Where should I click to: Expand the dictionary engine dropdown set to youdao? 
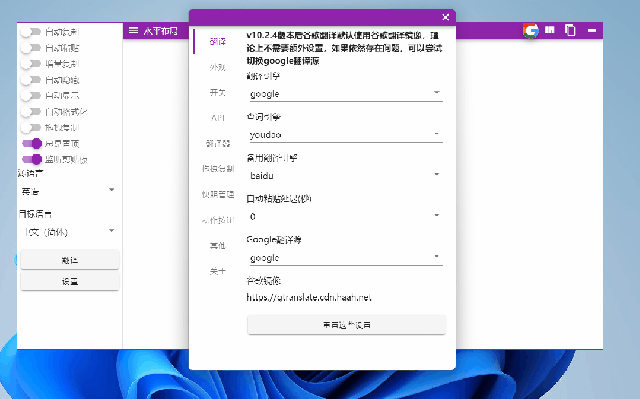pos(345,134)
